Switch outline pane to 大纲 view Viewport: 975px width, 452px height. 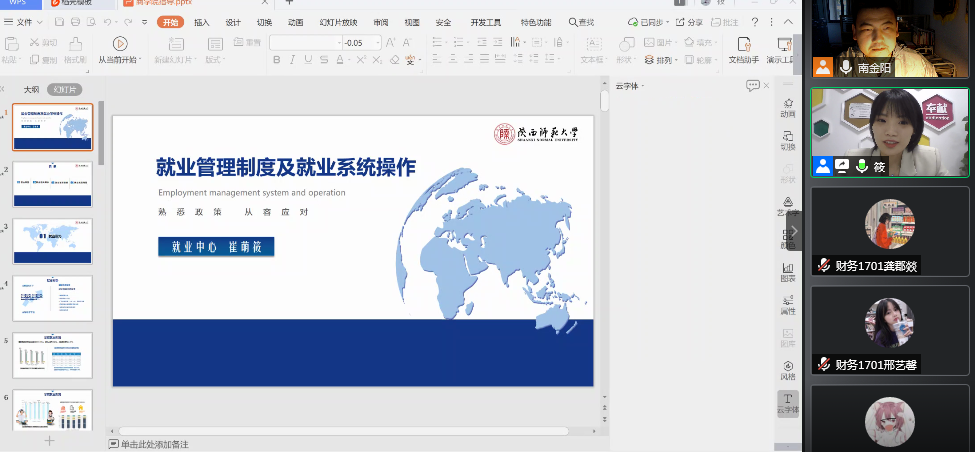31,89
